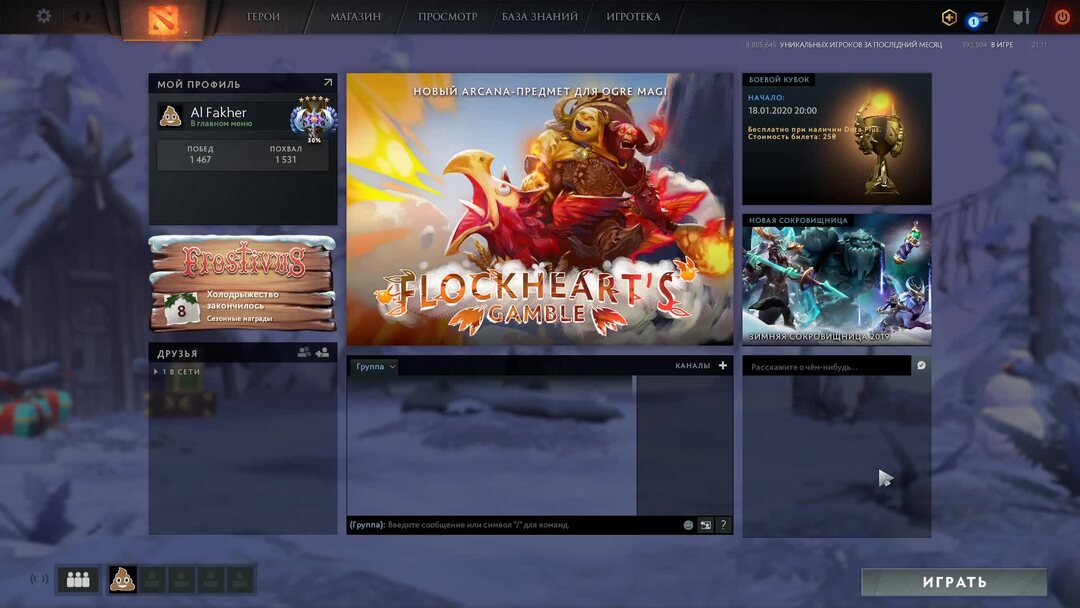Open the БАЗА ЗНАНИЙ tab
Image resolution: width=1080 pixels, height=608 pixels.
point(539,17)
